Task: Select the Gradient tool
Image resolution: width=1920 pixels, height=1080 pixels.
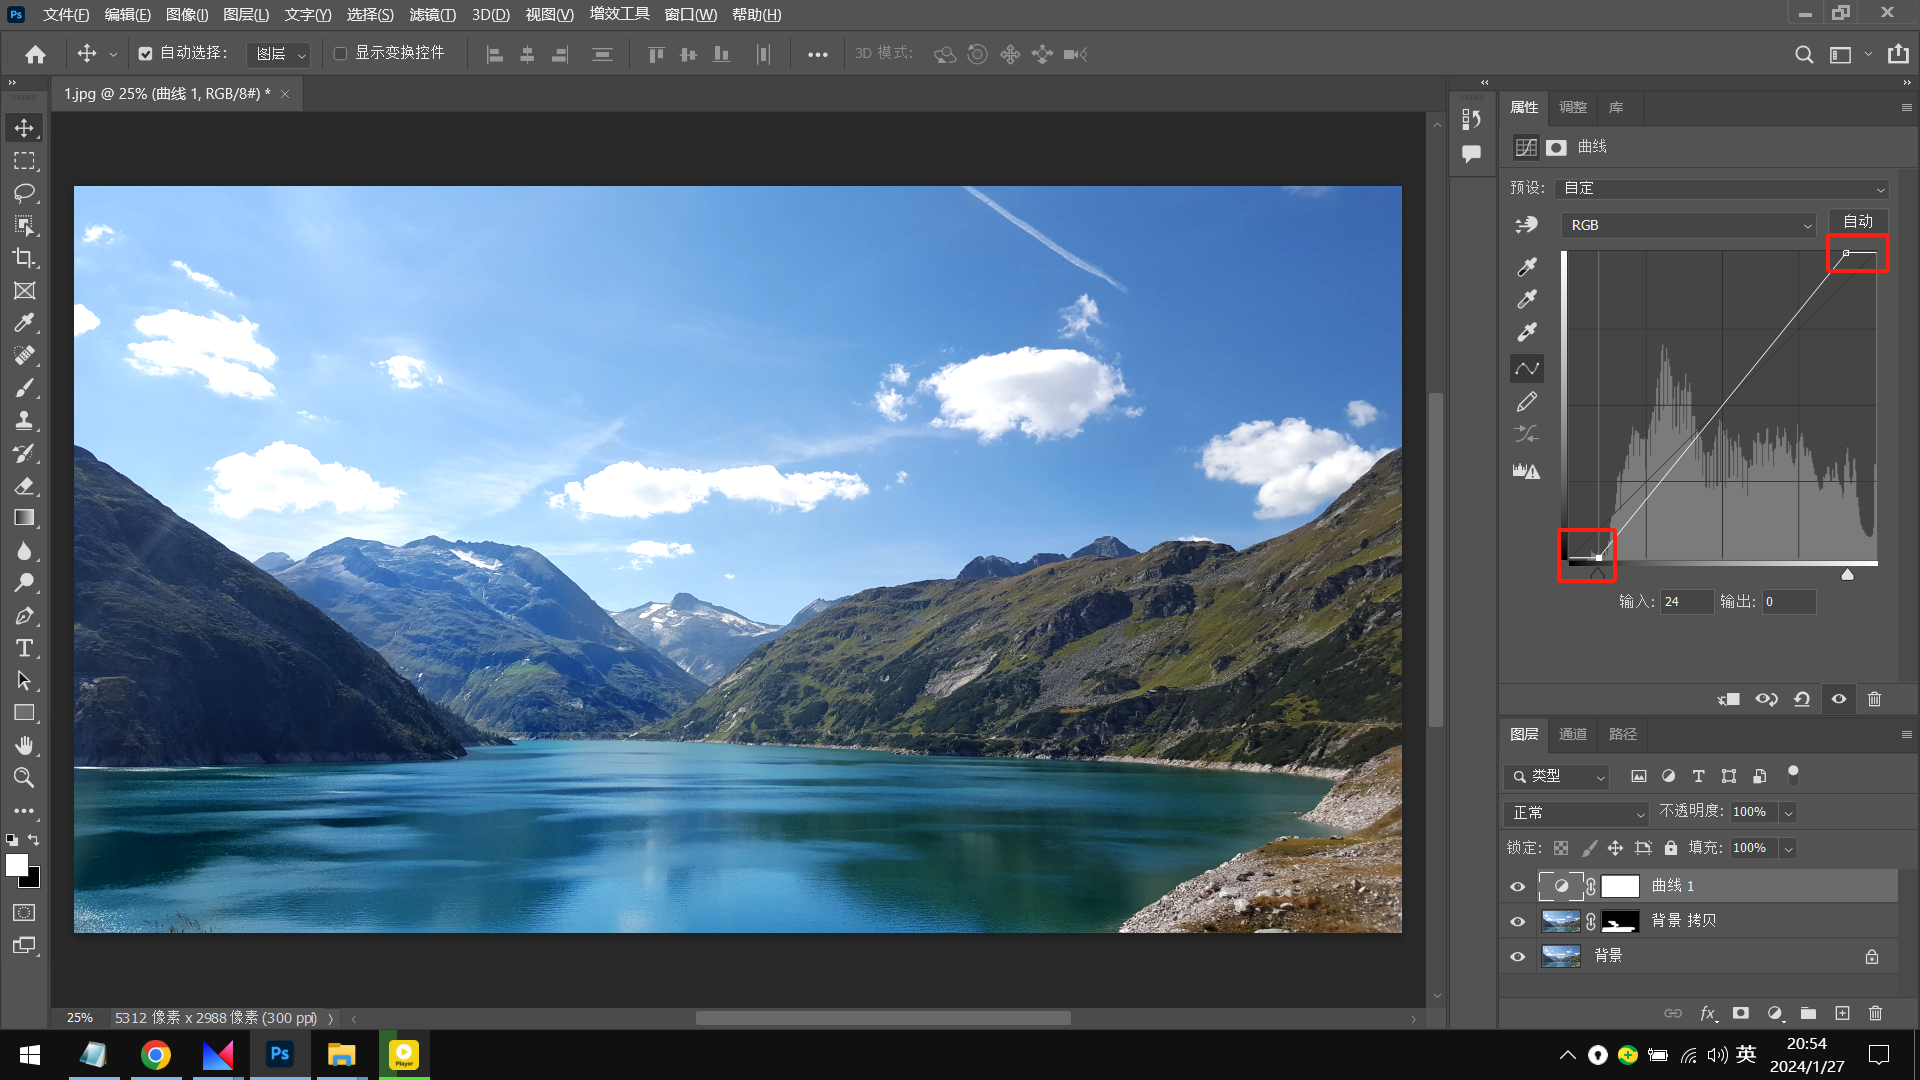Action: point(24,518)
